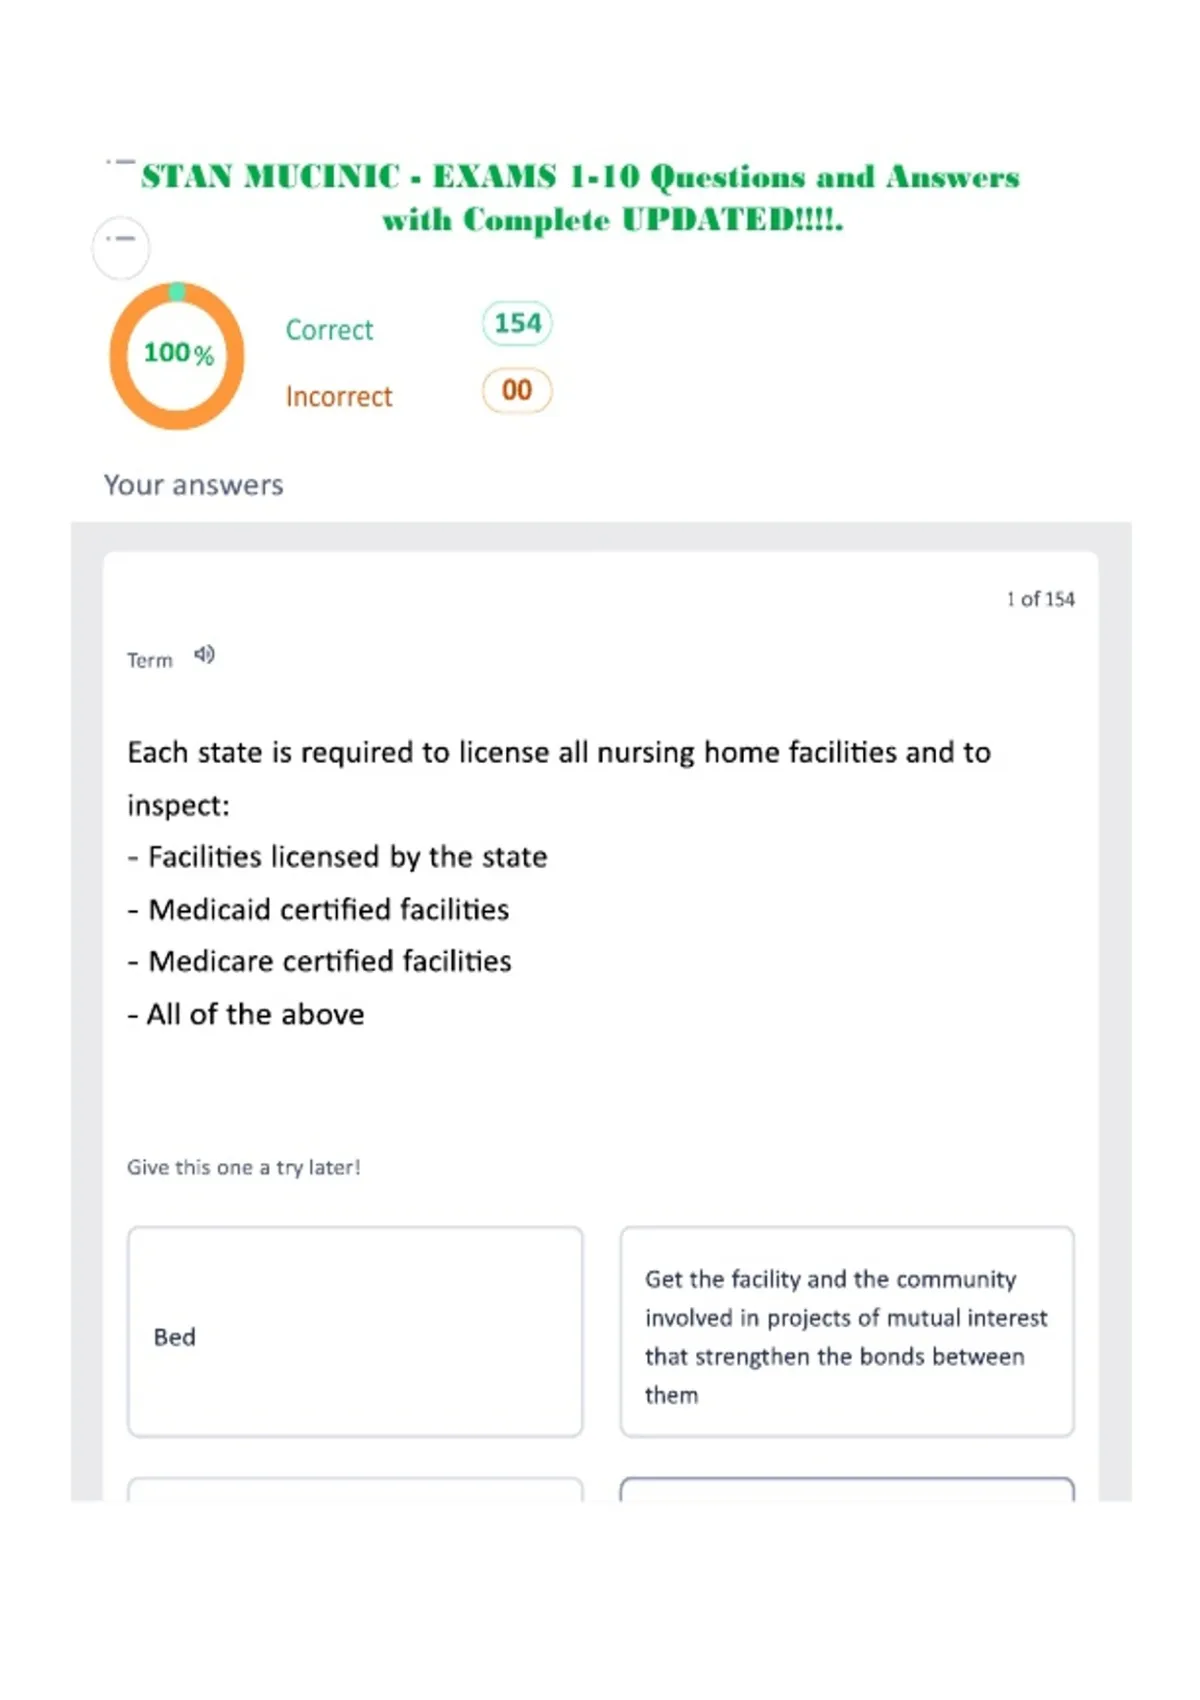Select the "Bed" answer card
1200x1700 pixels.
(355, 1332)
